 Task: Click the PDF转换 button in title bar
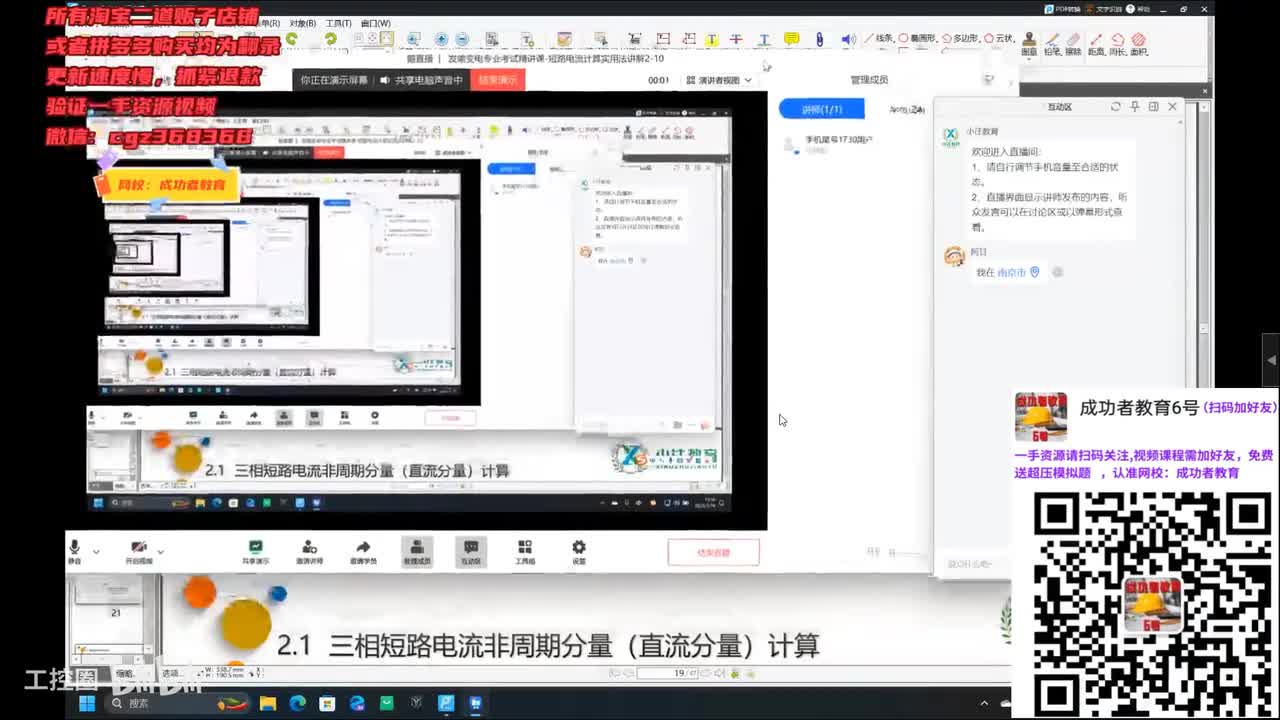coord(1063,9)
